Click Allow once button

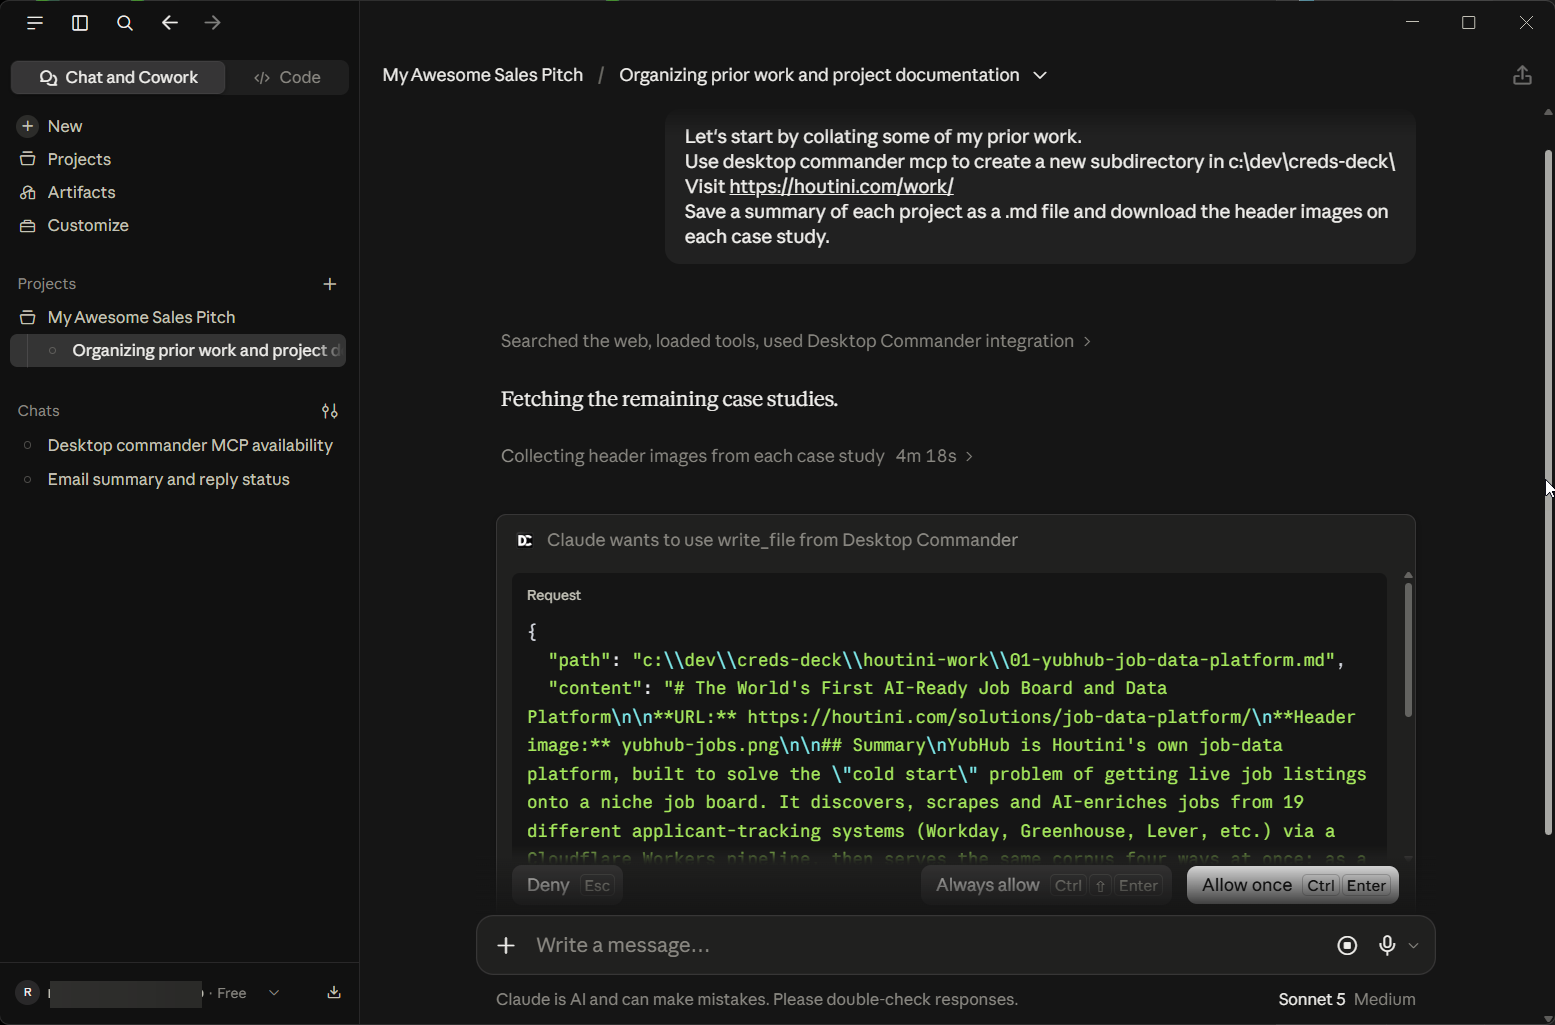click(1292, 885)
